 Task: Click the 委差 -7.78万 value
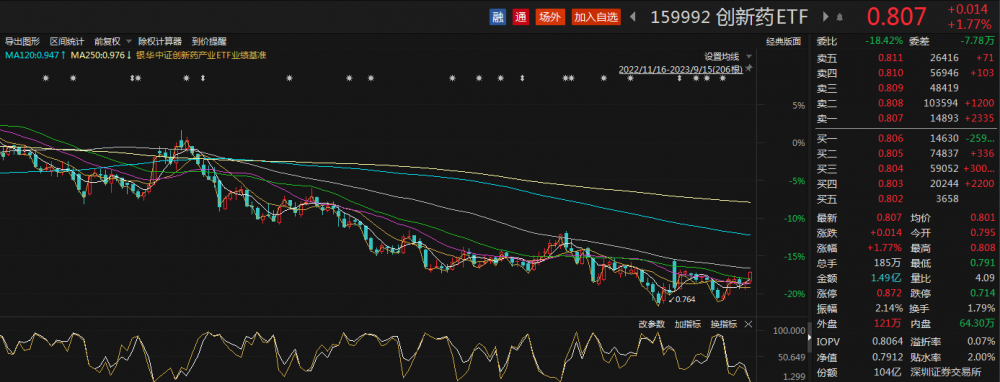tap(978, 41)
